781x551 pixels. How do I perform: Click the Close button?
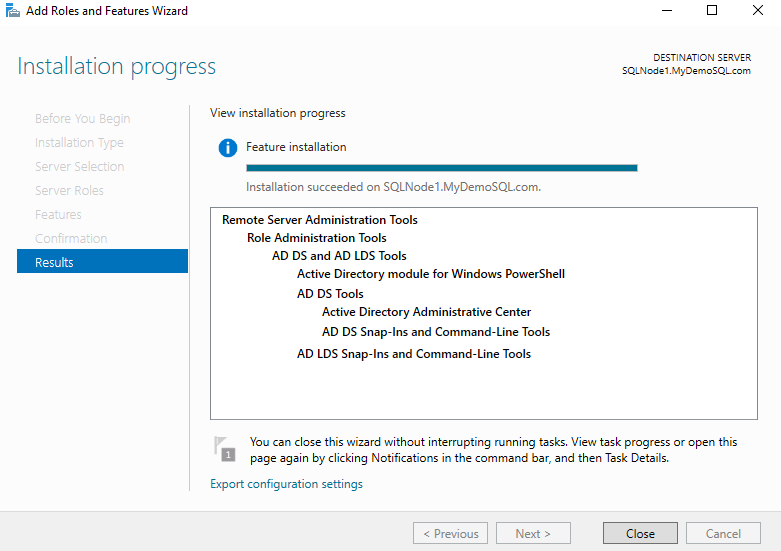640,534
